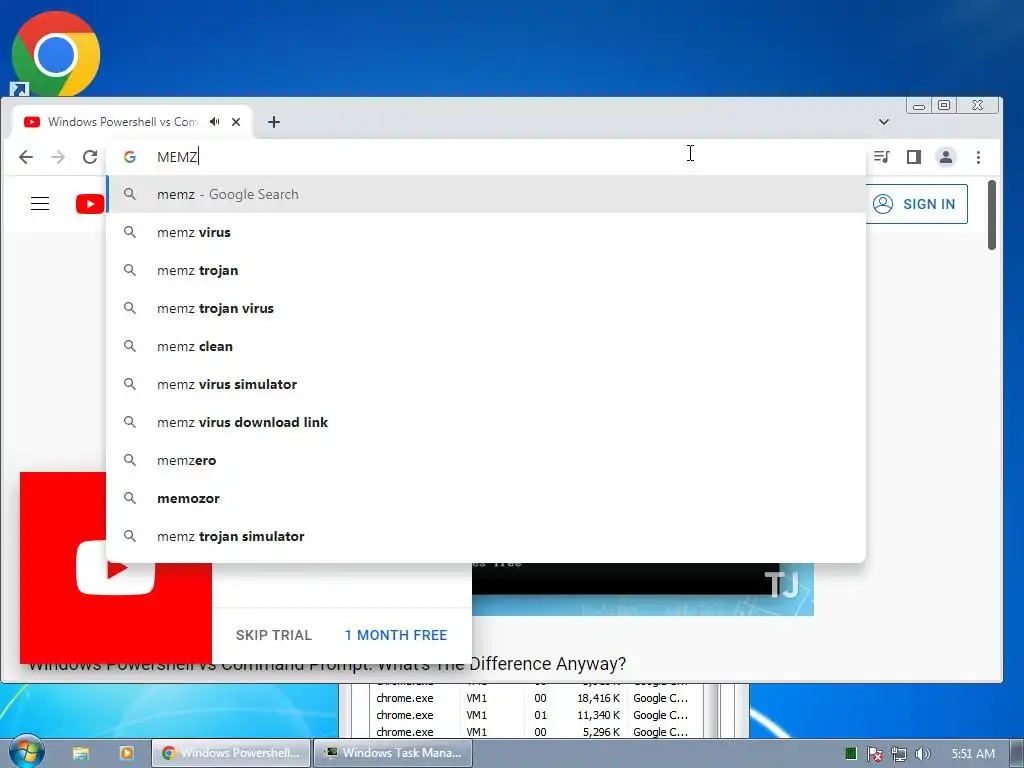Open the Windows Start orb
The width and height of the screenshot is (1024, 768).
pos(27,752)
